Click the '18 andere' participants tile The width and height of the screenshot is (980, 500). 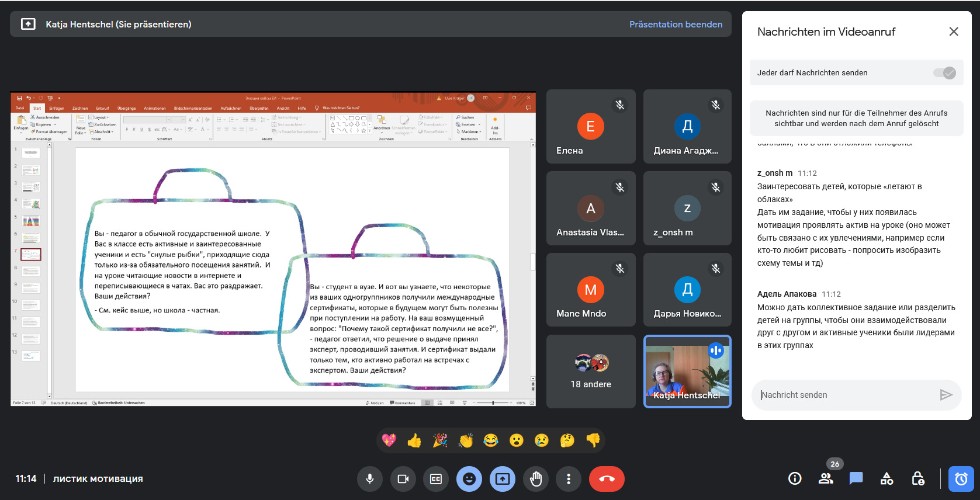591,371
